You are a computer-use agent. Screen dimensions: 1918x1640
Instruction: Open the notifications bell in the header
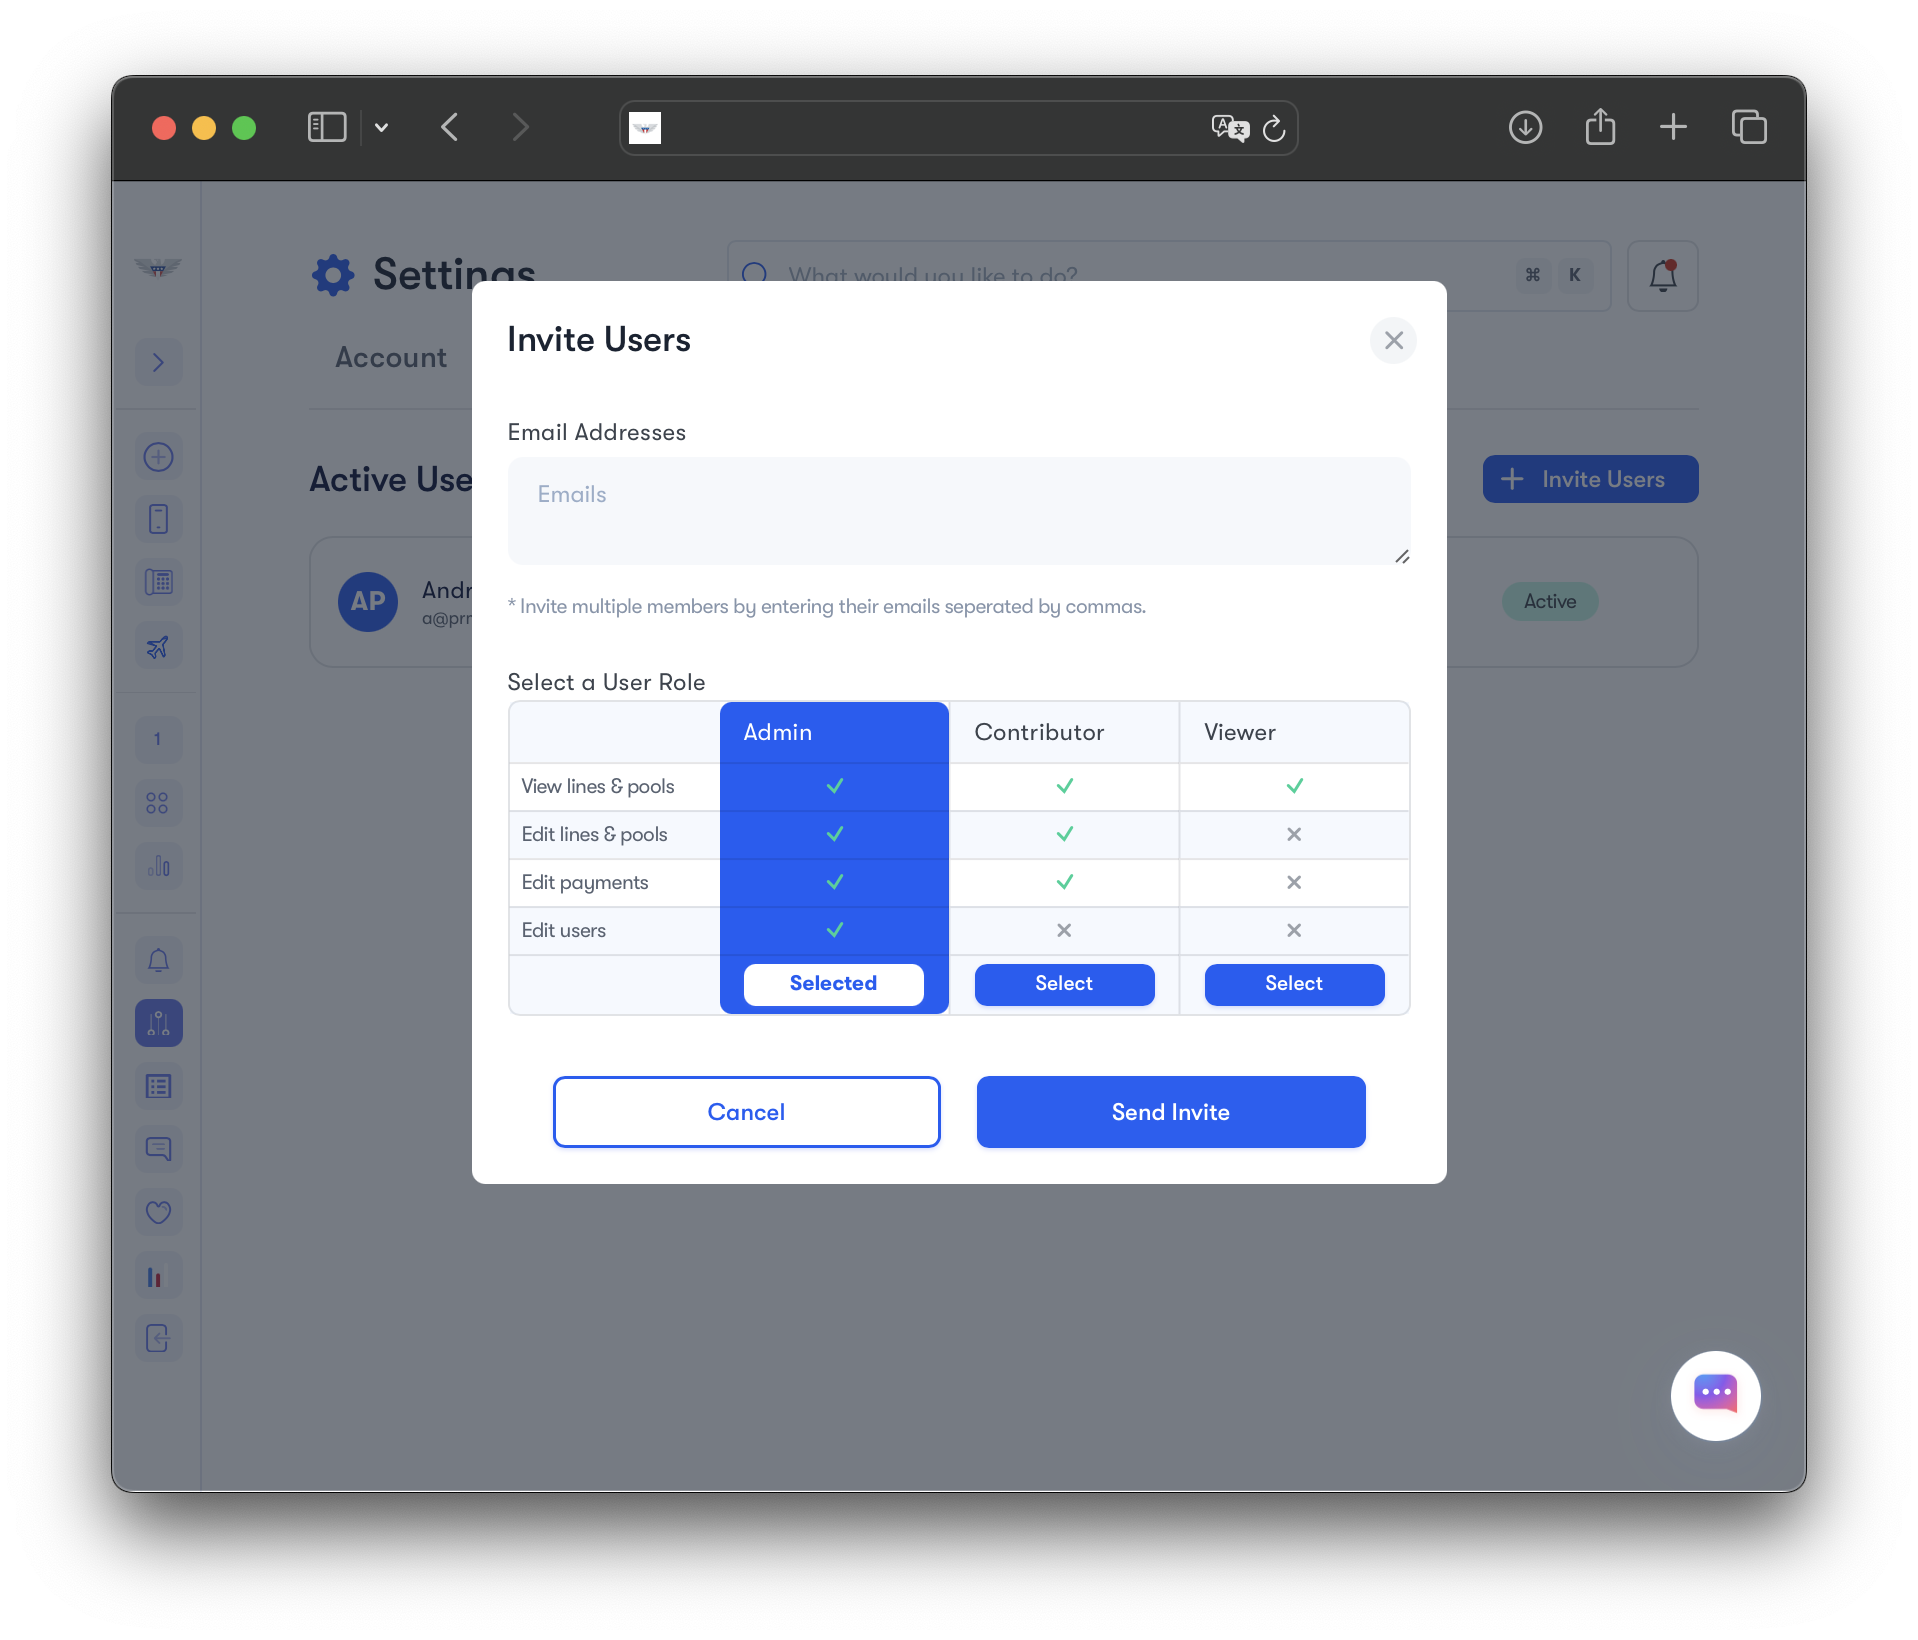[x=1662, y=276]
